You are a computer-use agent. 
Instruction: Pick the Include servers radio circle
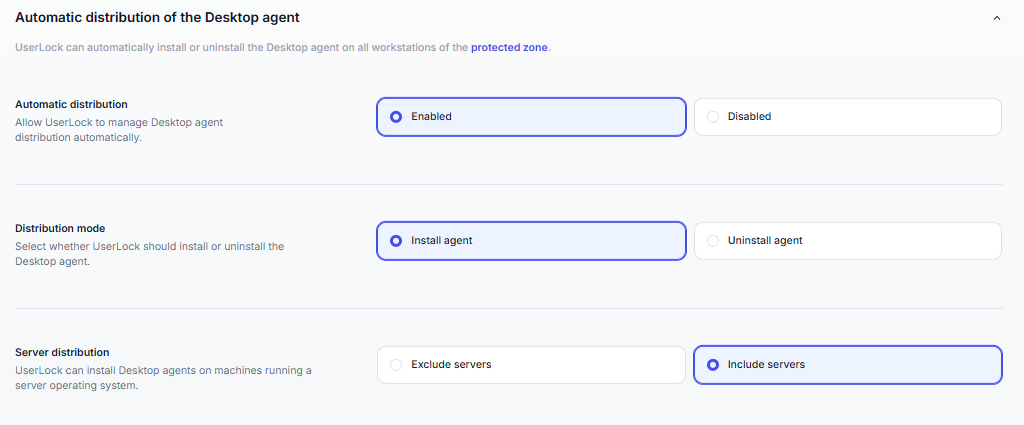coord(713,365)
